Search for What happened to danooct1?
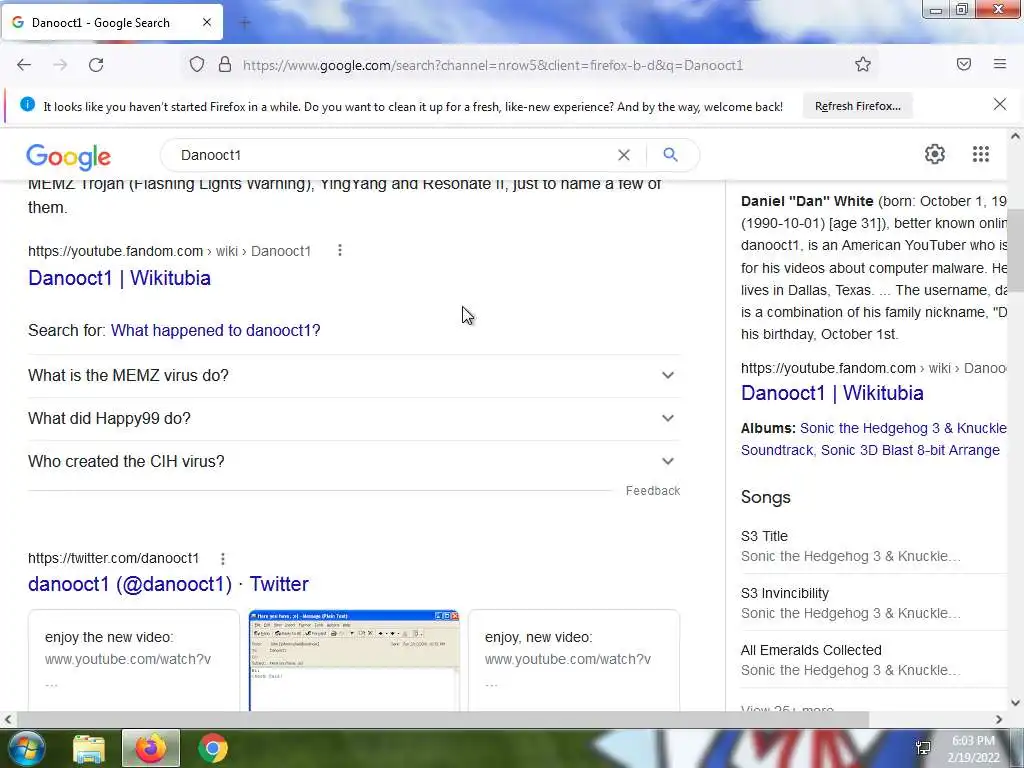 216,330
